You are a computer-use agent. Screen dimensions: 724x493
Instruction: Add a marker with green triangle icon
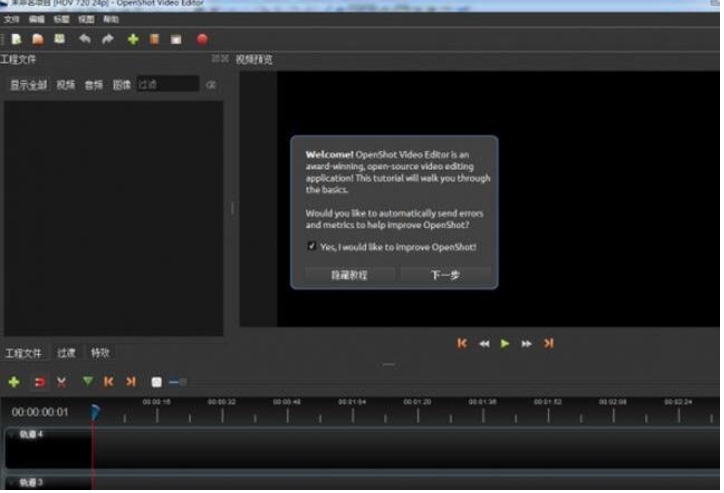pos(87,382)
